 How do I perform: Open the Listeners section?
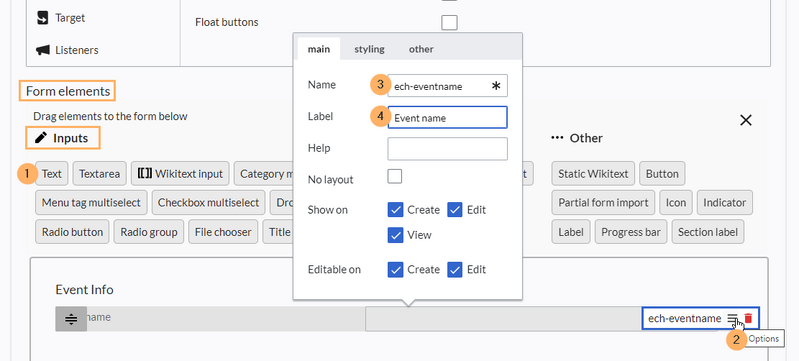67,50
